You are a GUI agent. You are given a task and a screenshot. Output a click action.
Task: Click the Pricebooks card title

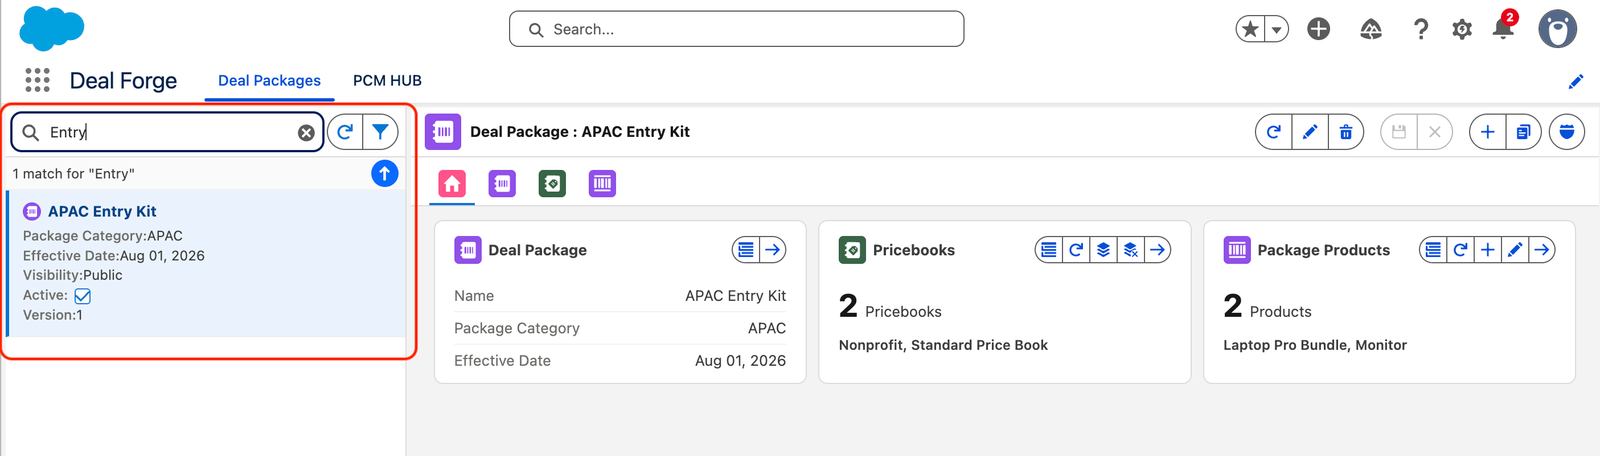[x=913, y=250]
